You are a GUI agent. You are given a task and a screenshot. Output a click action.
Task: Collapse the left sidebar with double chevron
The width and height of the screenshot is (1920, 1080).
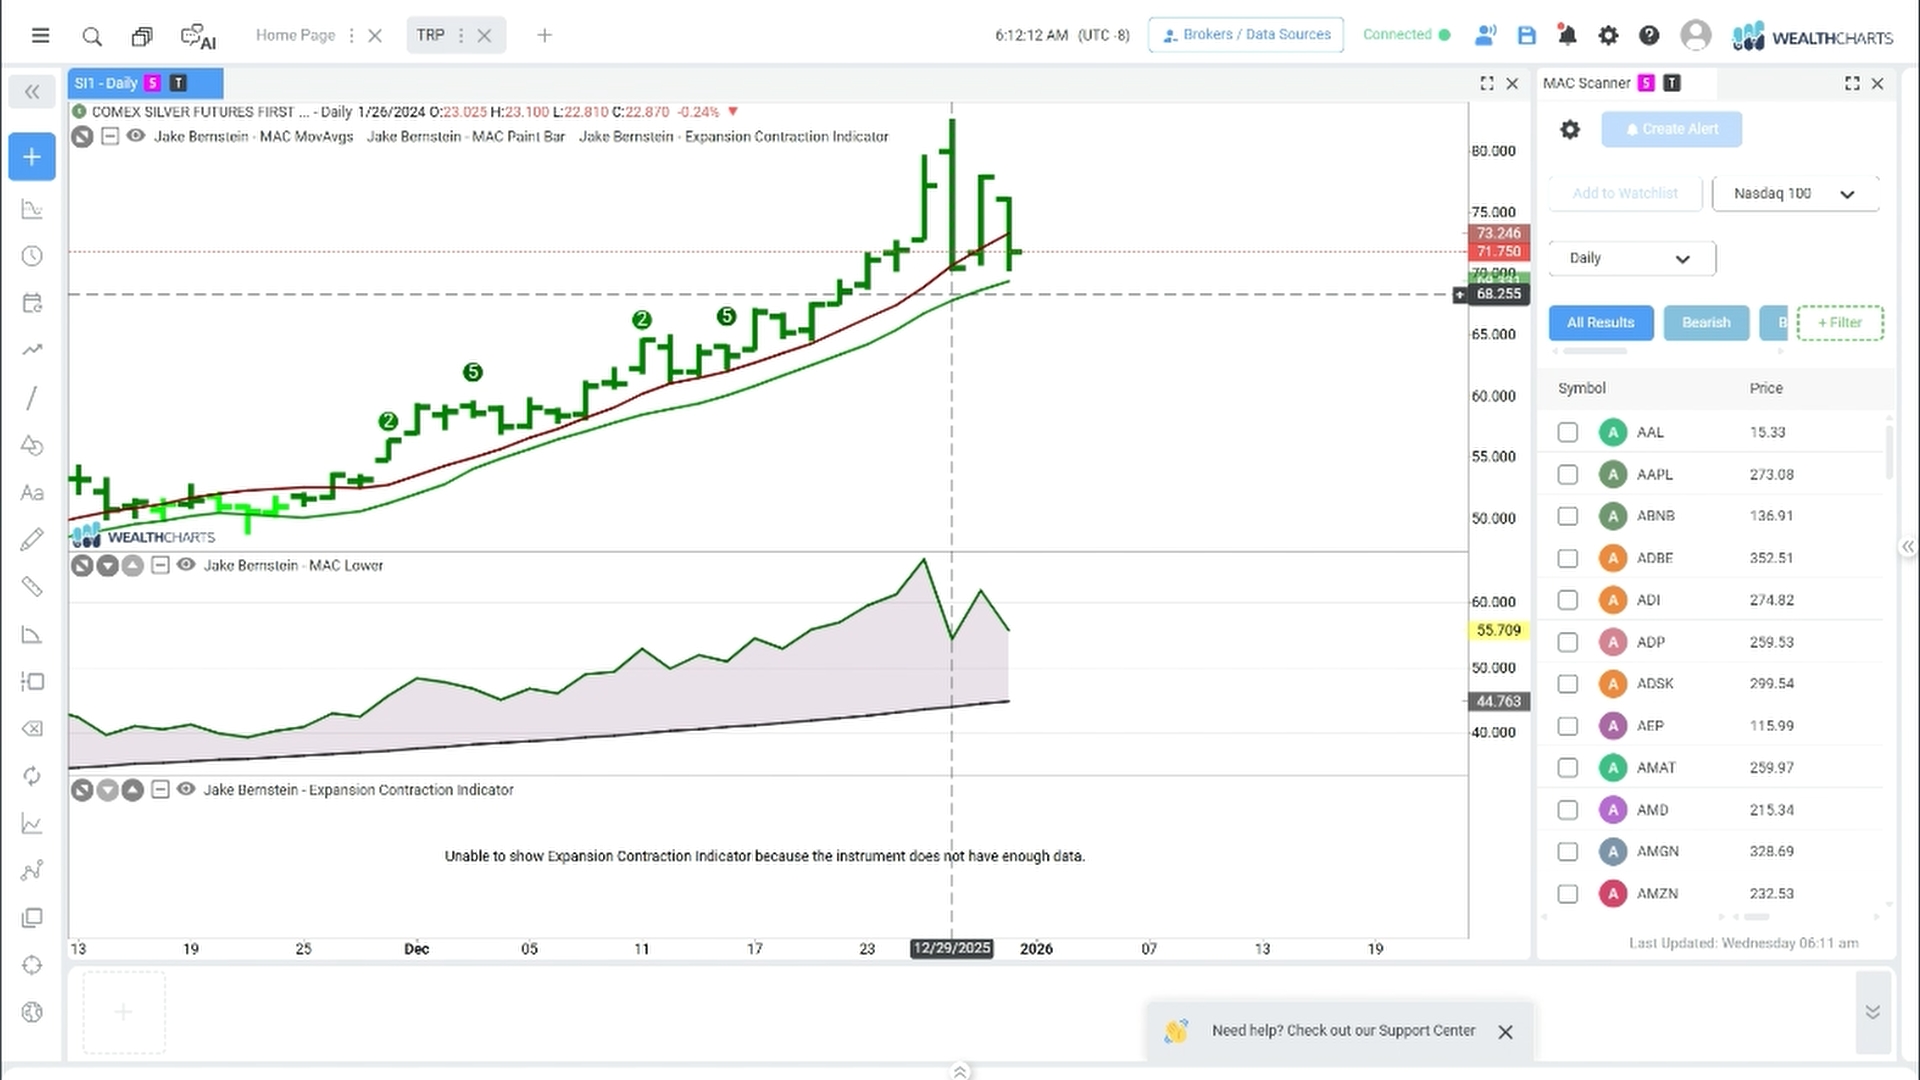click(32, 92)
